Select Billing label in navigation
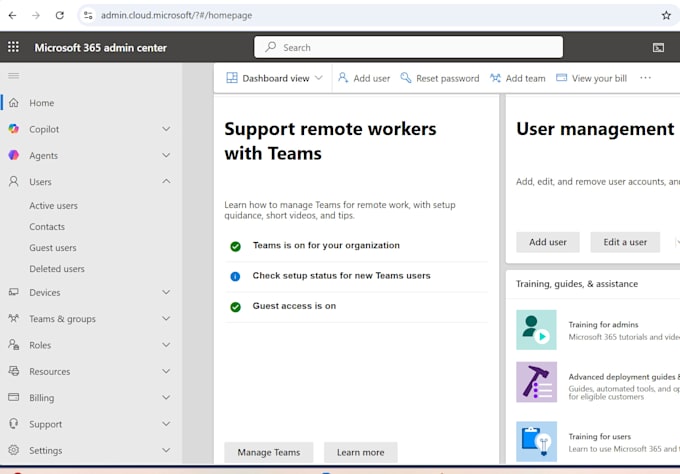 42,398
